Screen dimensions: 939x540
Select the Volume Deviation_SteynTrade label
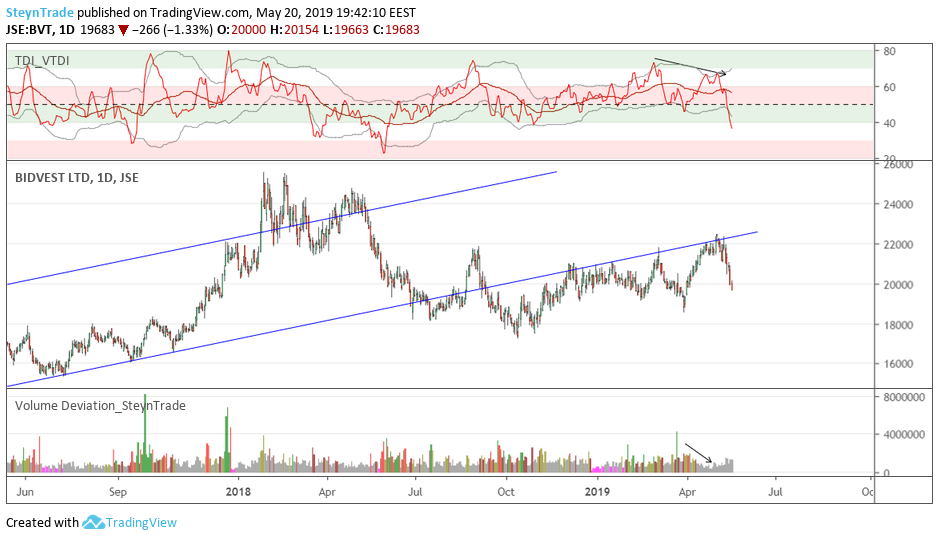pos(100,405)
